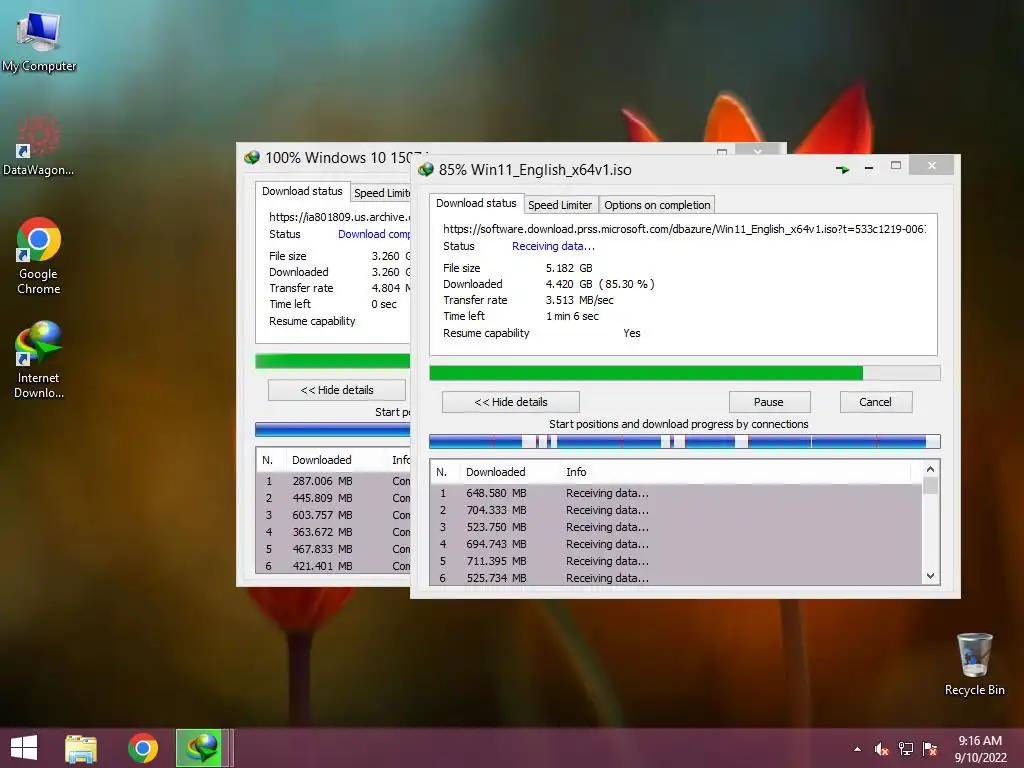Image resolution: width=1024 pixels, height=768 pixels.
Task: Select the IDM taskbar button
Action: (x=200, y=748)
